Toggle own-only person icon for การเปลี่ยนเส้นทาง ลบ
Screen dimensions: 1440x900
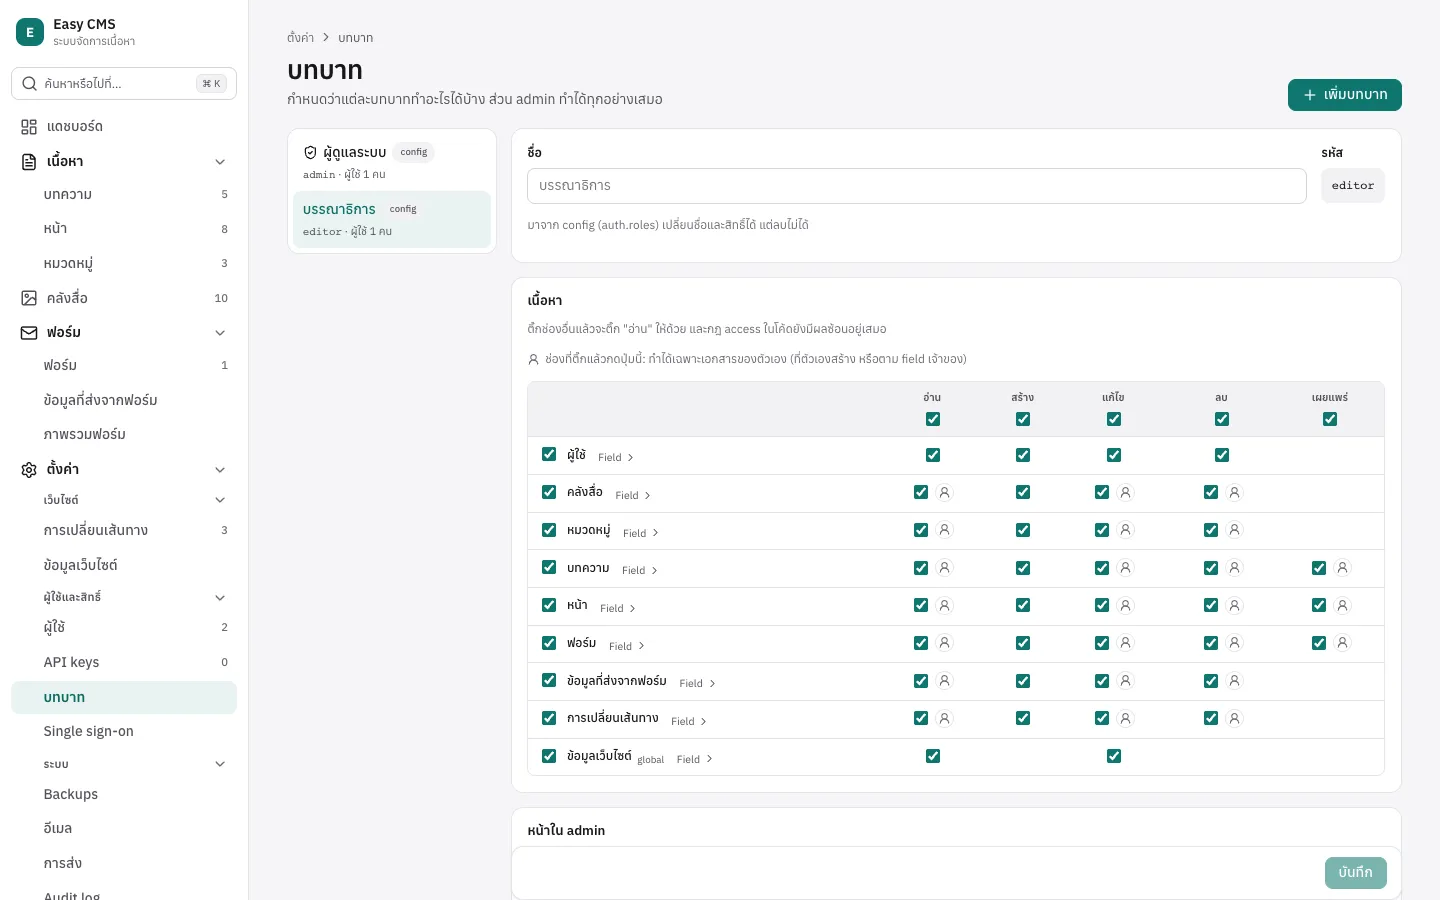coord(1235,718)
